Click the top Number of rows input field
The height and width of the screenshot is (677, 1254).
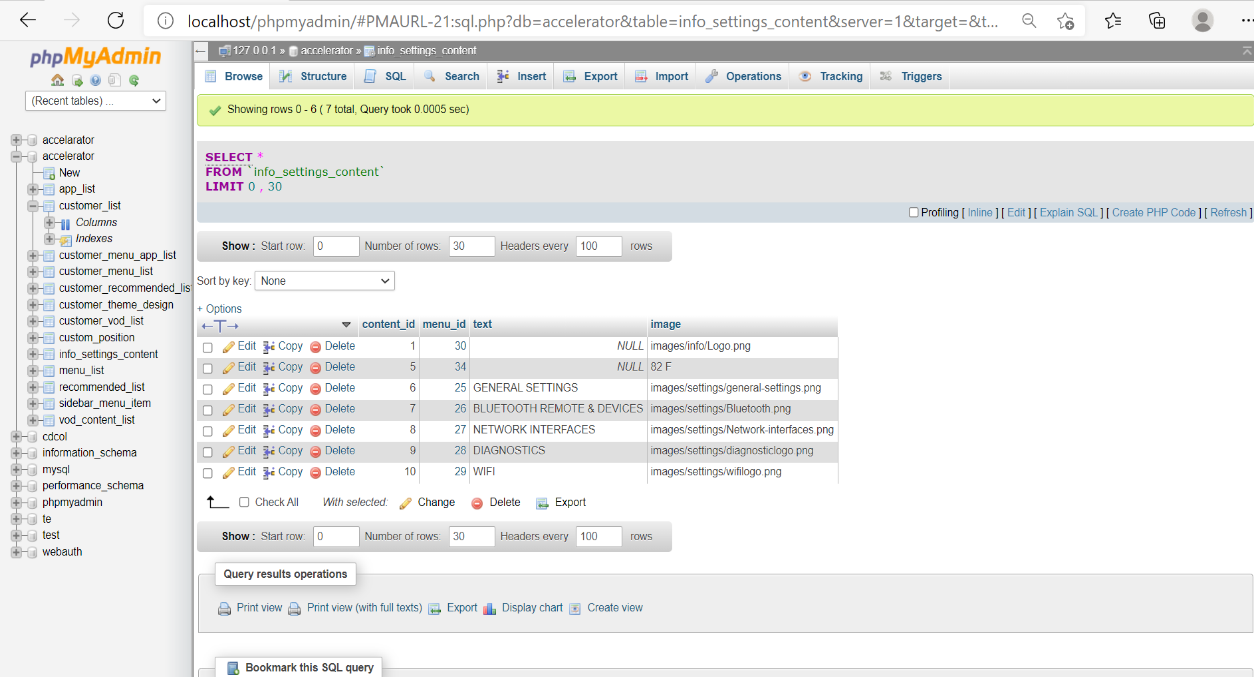(x=471, y=246)
